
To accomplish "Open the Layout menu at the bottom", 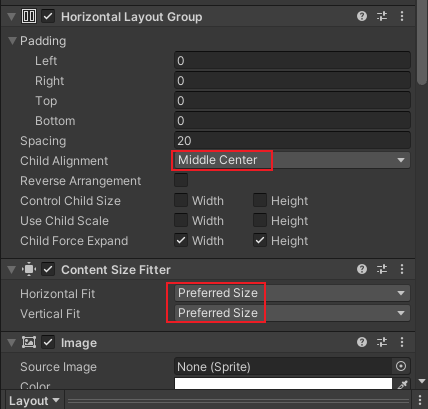I will tap(34, 401).
